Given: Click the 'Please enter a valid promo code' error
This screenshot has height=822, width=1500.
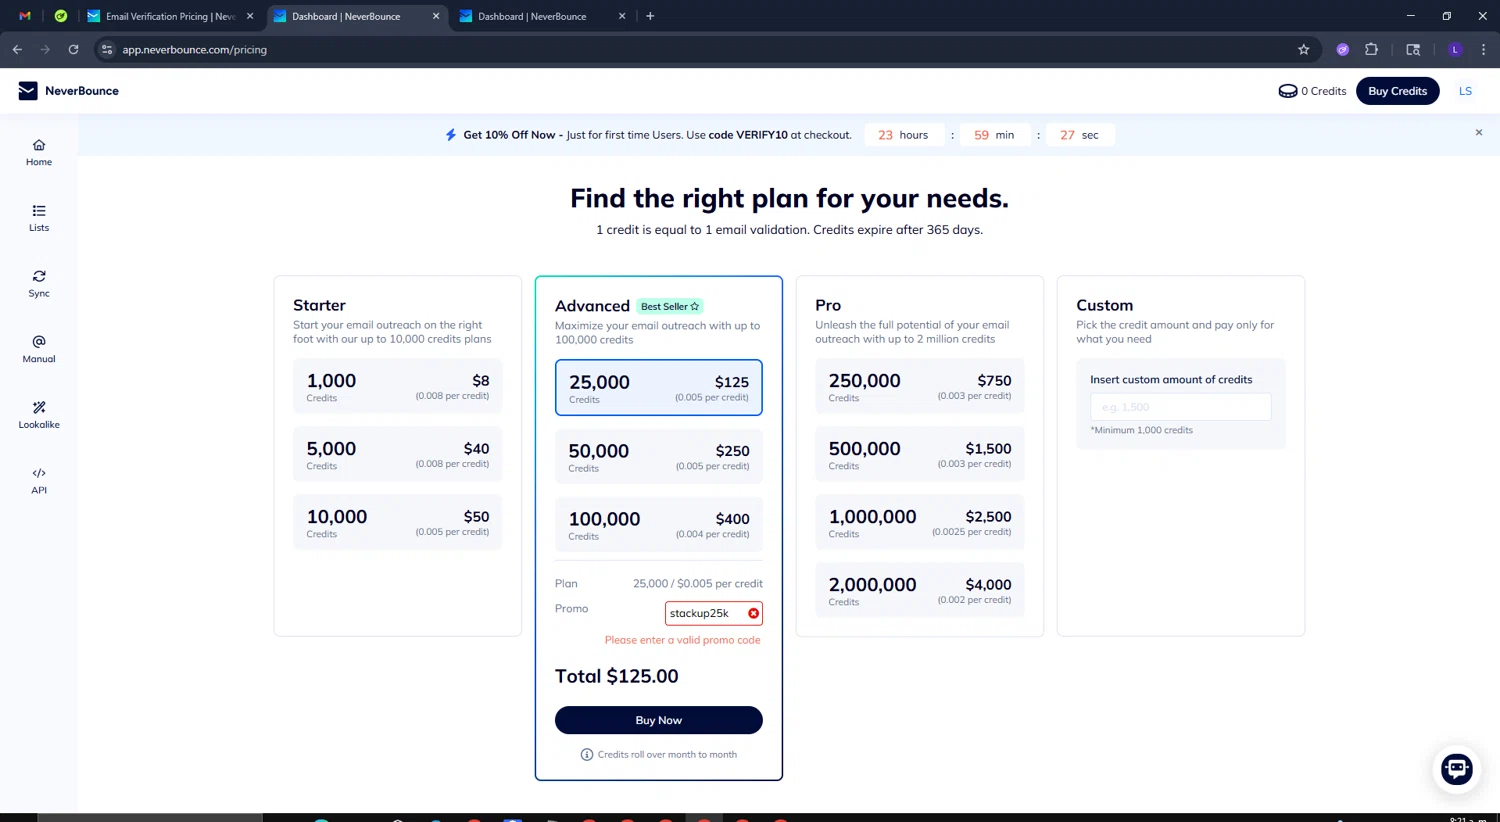Looking at the screenshot, I should tap(682, 640).
